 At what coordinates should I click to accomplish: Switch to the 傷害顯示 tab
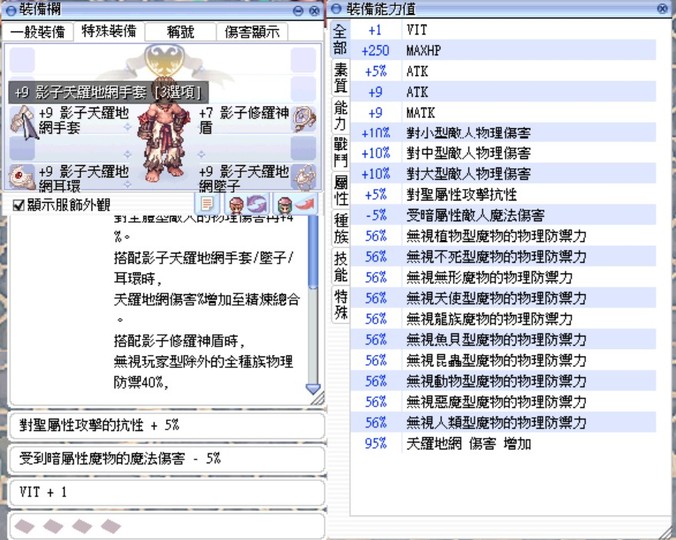click(251, 32)
